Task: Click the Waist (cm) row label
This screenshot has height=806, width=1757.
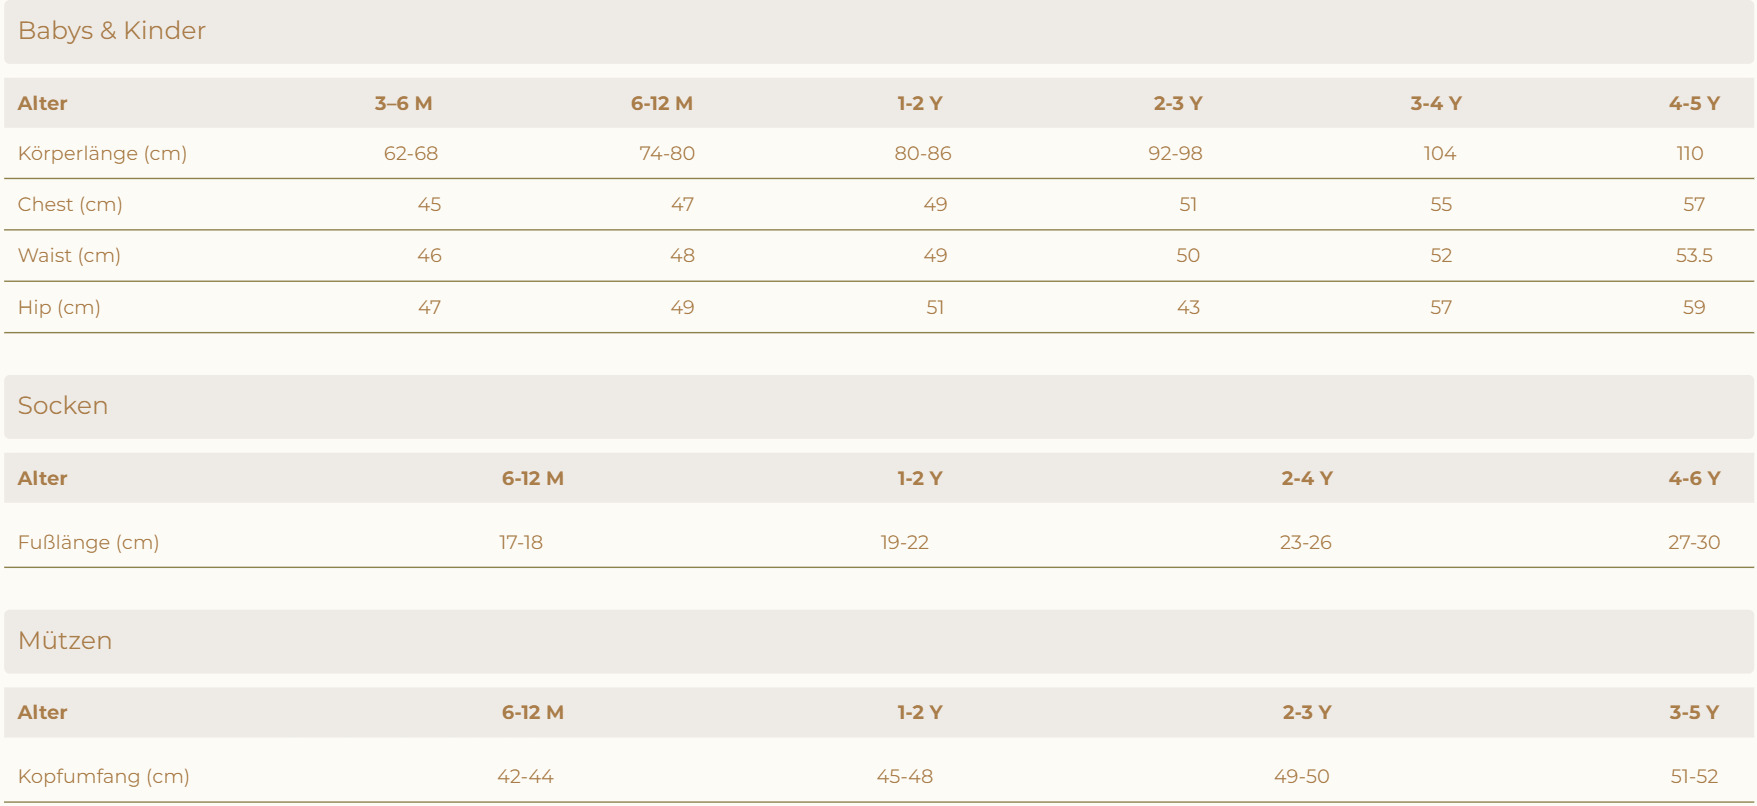Action: coord(69,256)
